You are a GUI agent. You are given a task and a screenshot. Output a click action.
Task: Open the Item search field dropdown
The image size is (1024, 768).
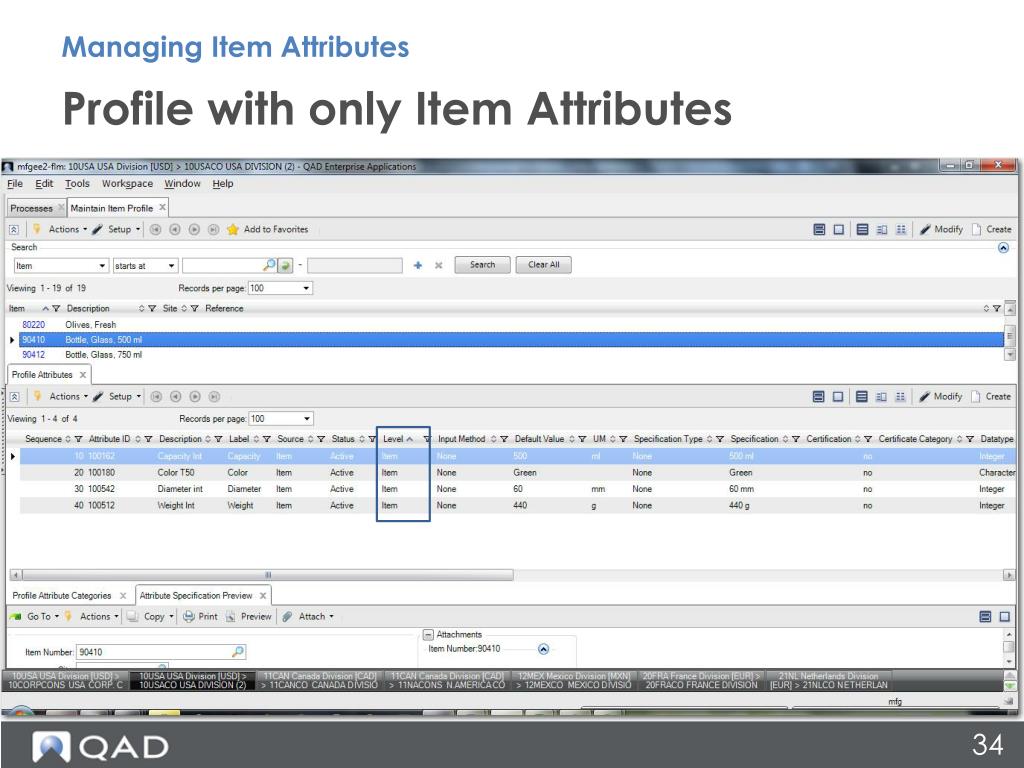103,266
